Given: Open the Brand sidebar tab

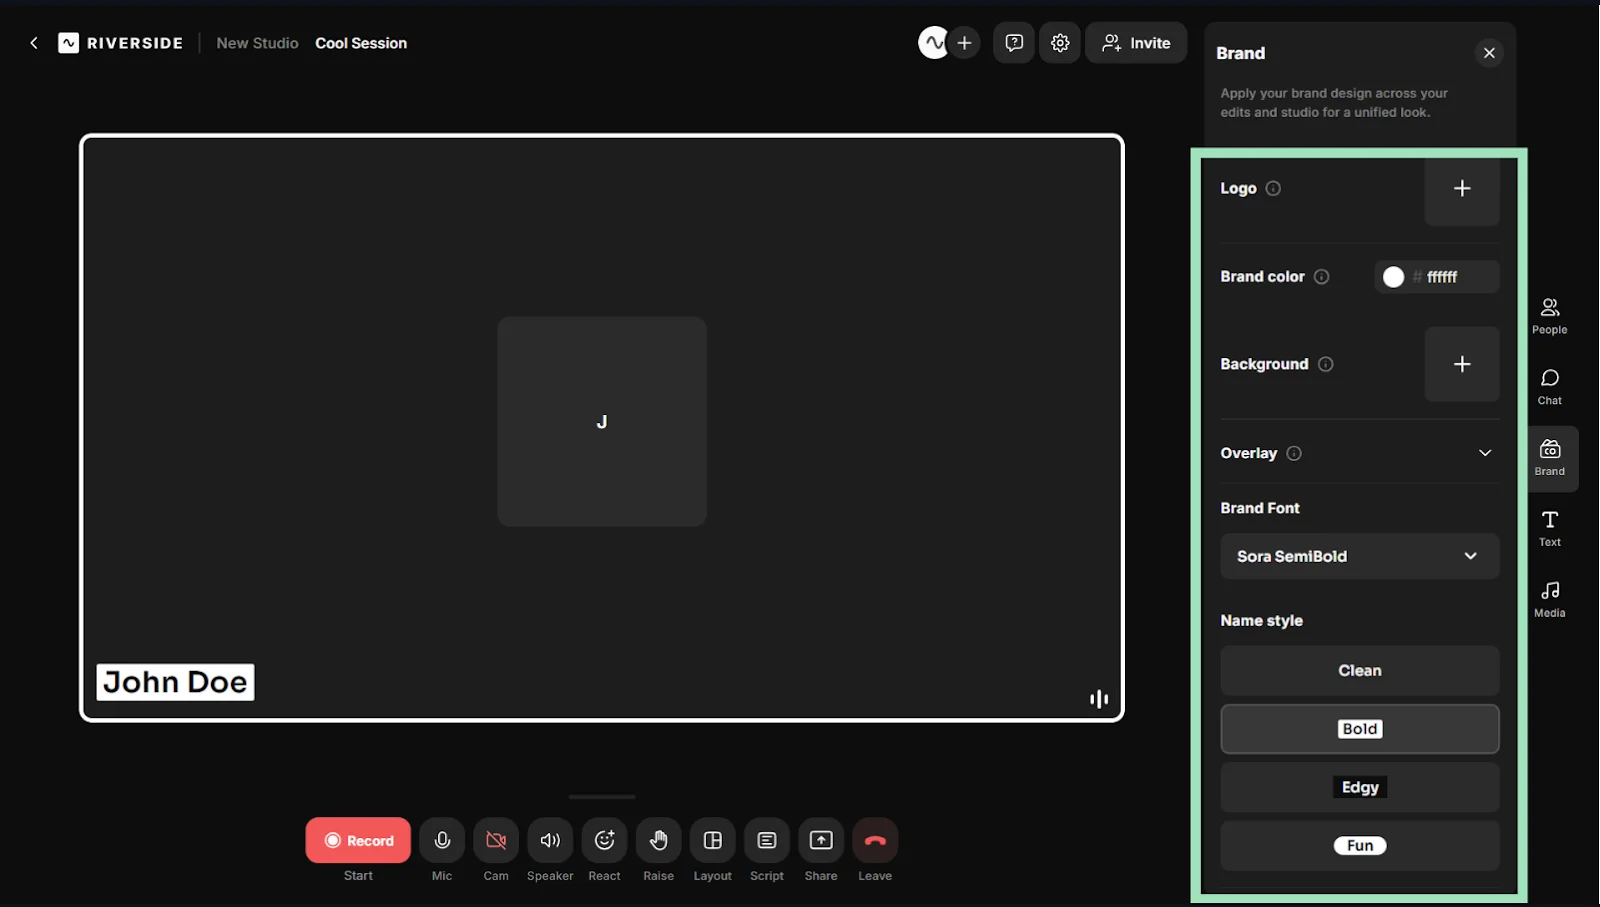Looking at the screenshot, I should pyautogui.click(x=1549, y=459).
